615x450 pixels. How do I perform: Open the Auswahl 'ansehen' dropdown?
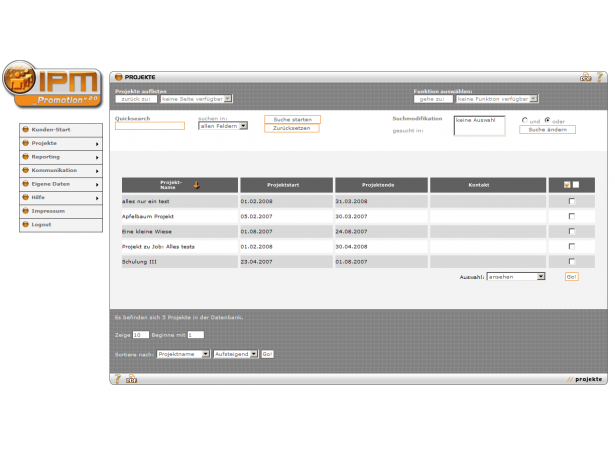click(515, 277)
